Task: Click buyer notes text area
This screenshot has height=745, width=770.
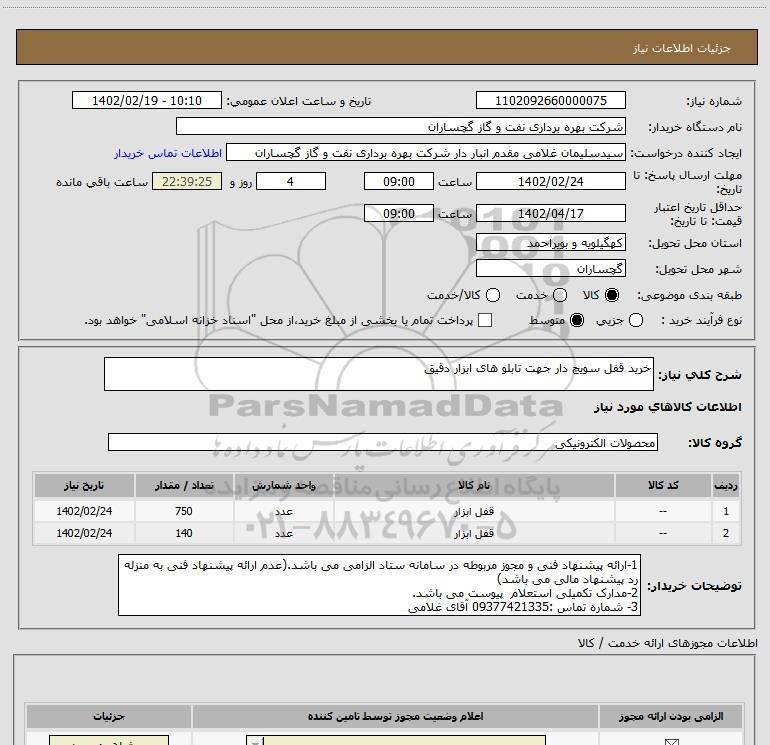Action: coord(379,585)
